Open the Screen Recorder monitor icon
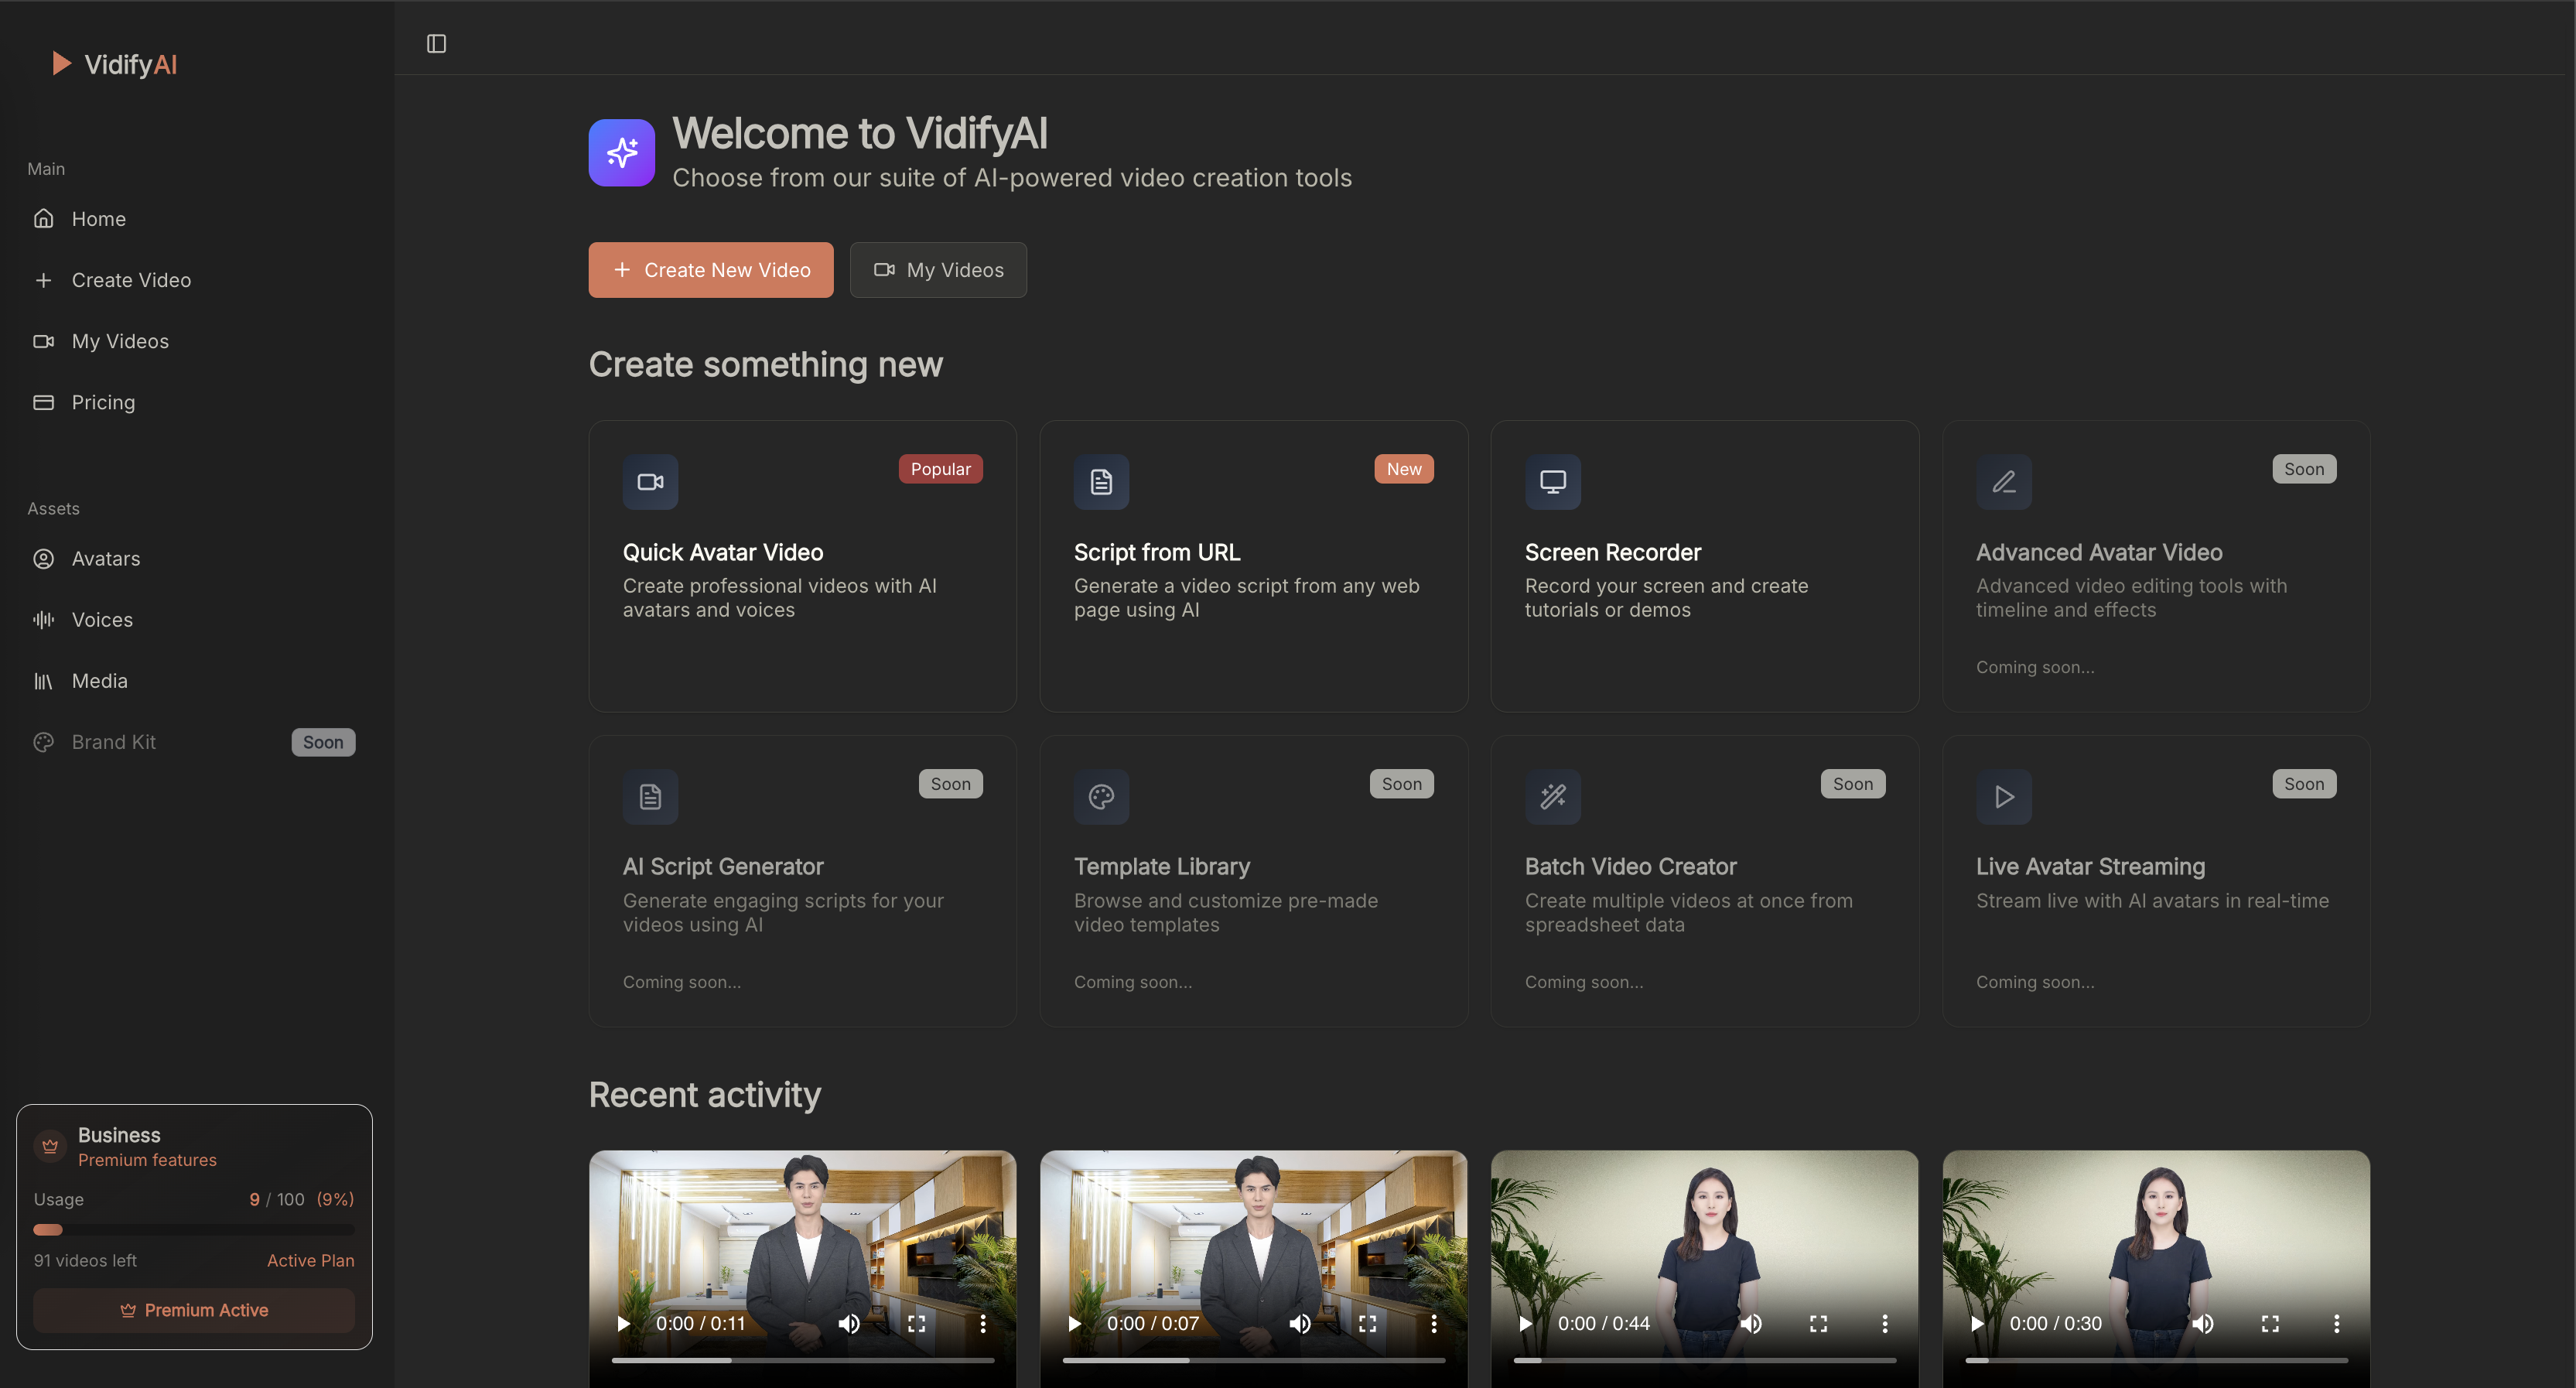2576x1388 pixels. [1552, 482]
